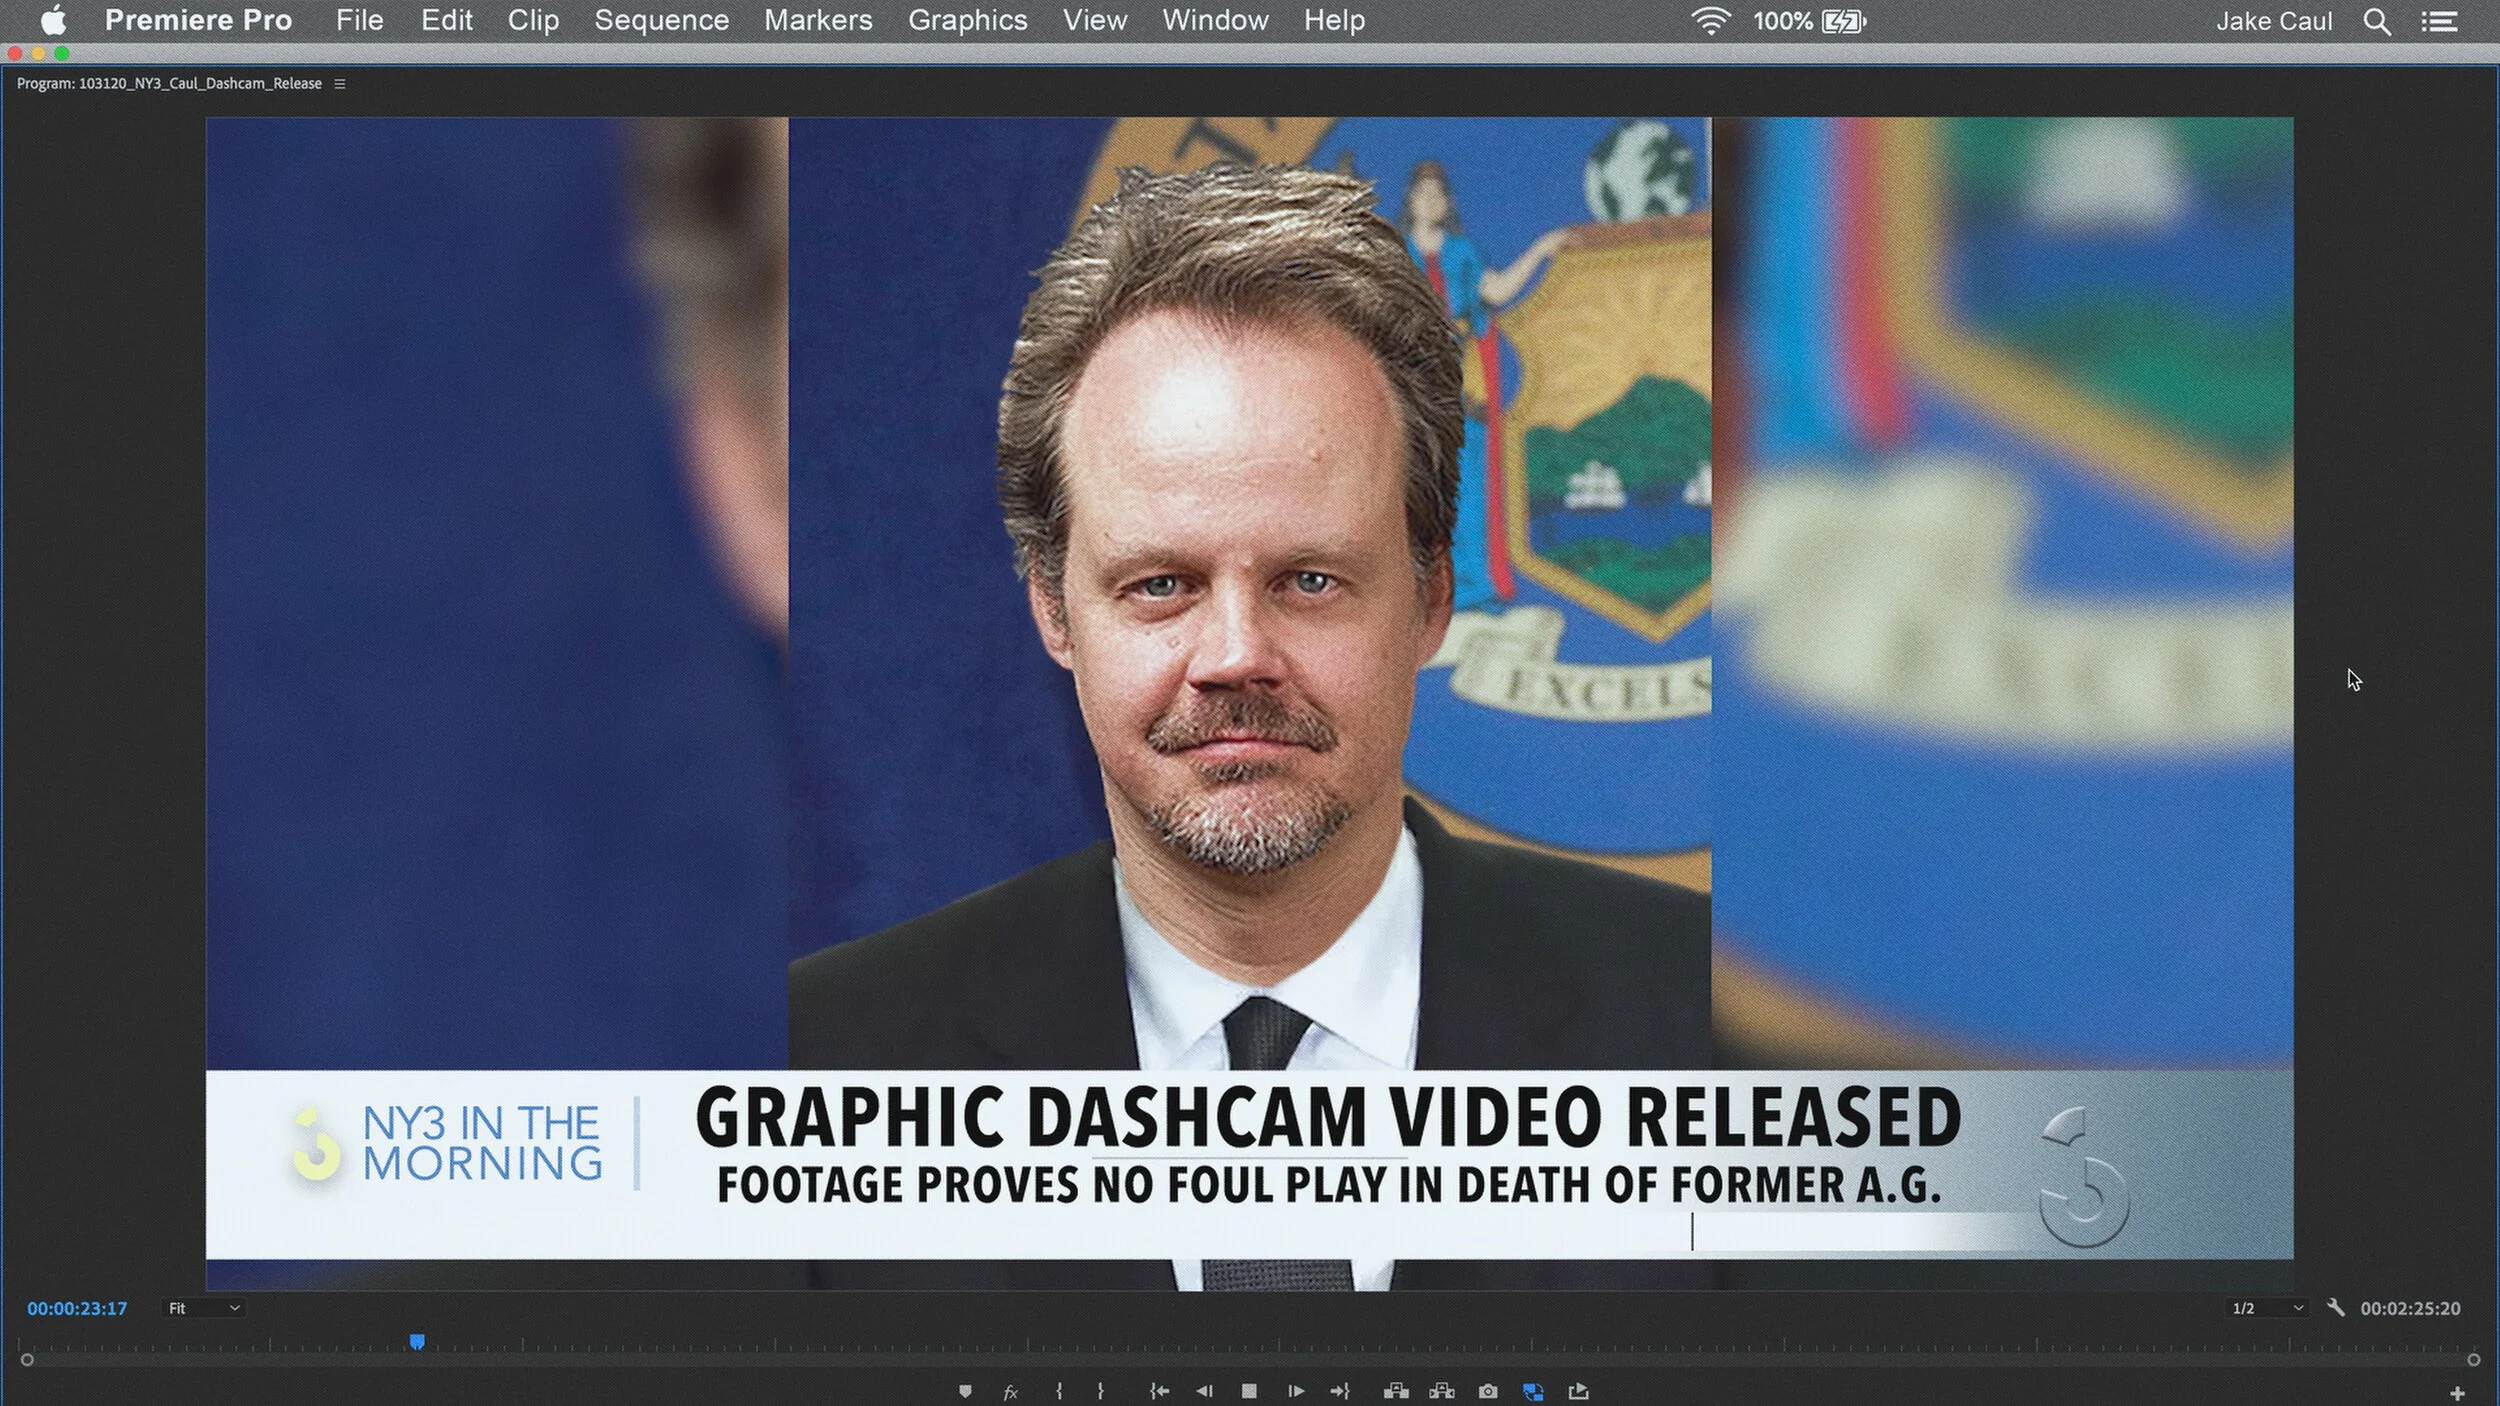This screenshot has width=2500, height=1406.
Task: Open the Graphics menu in the menu bar
Action: click(966, 20)
